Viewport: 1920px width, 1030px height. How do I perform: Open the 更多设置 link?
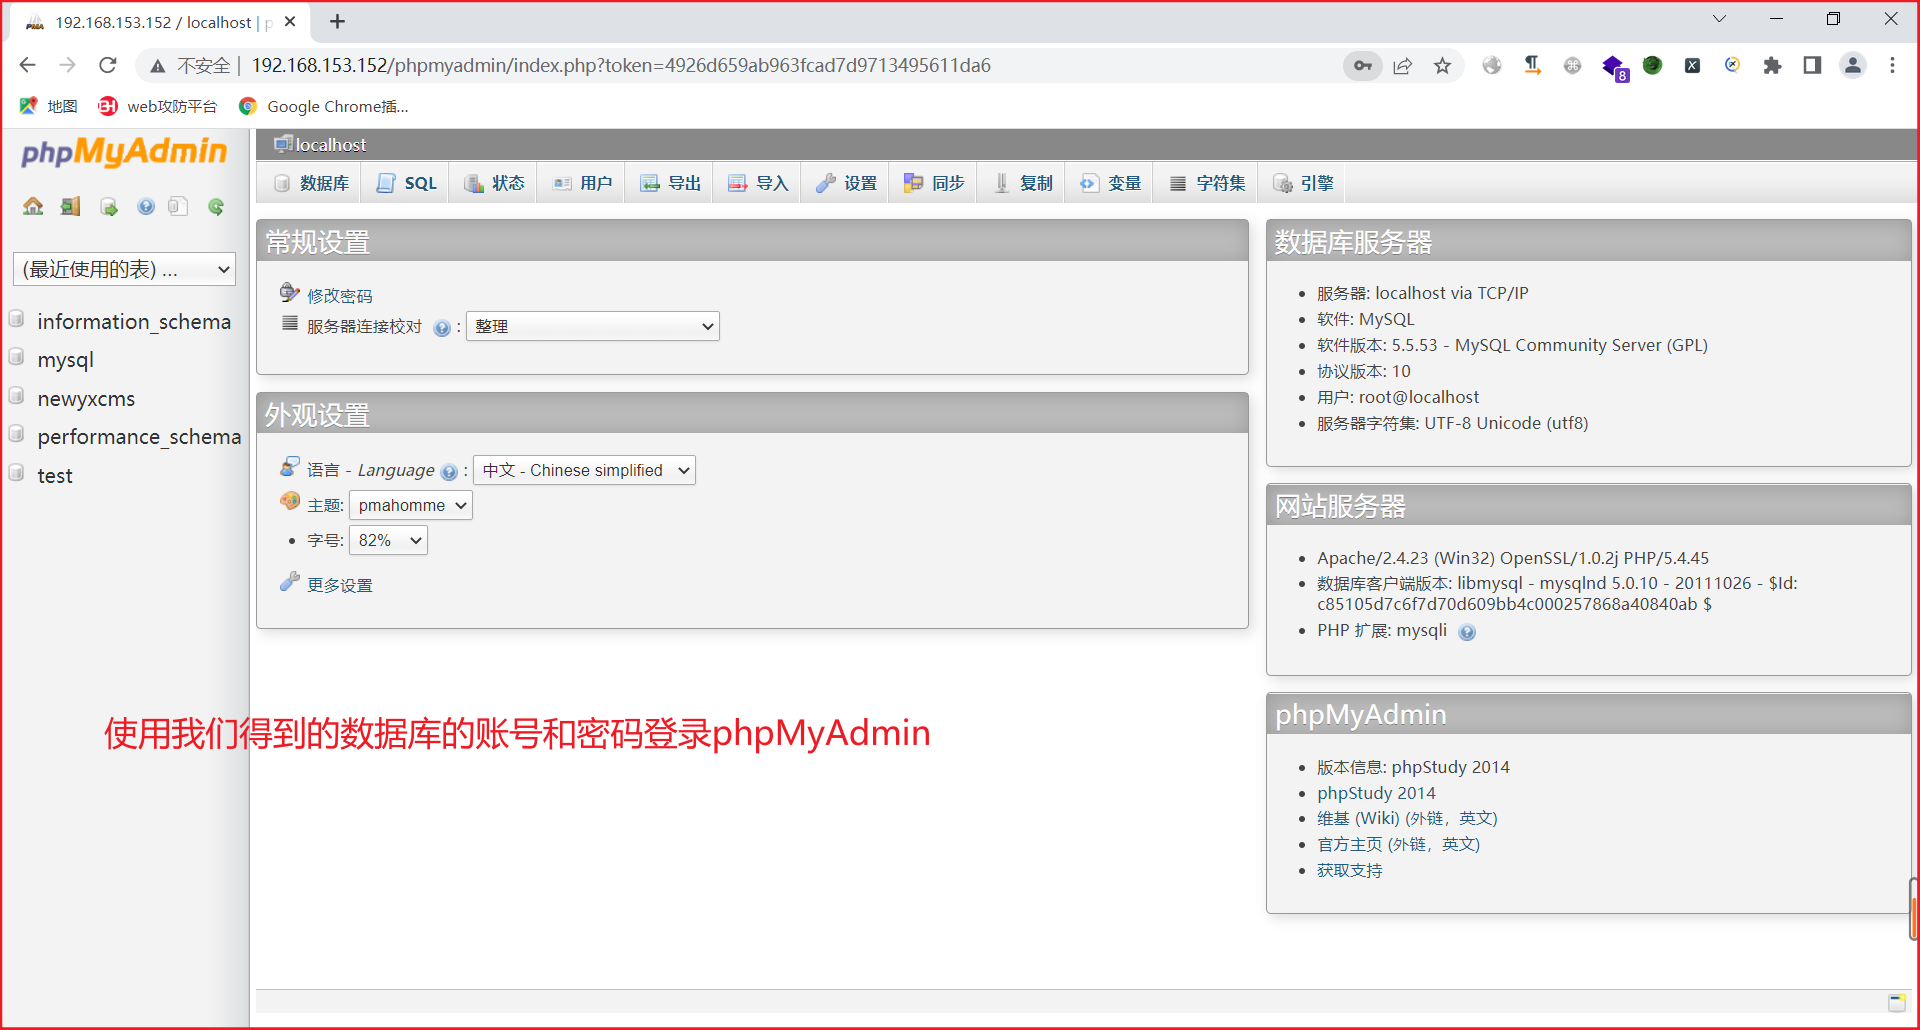pos(340,585)
